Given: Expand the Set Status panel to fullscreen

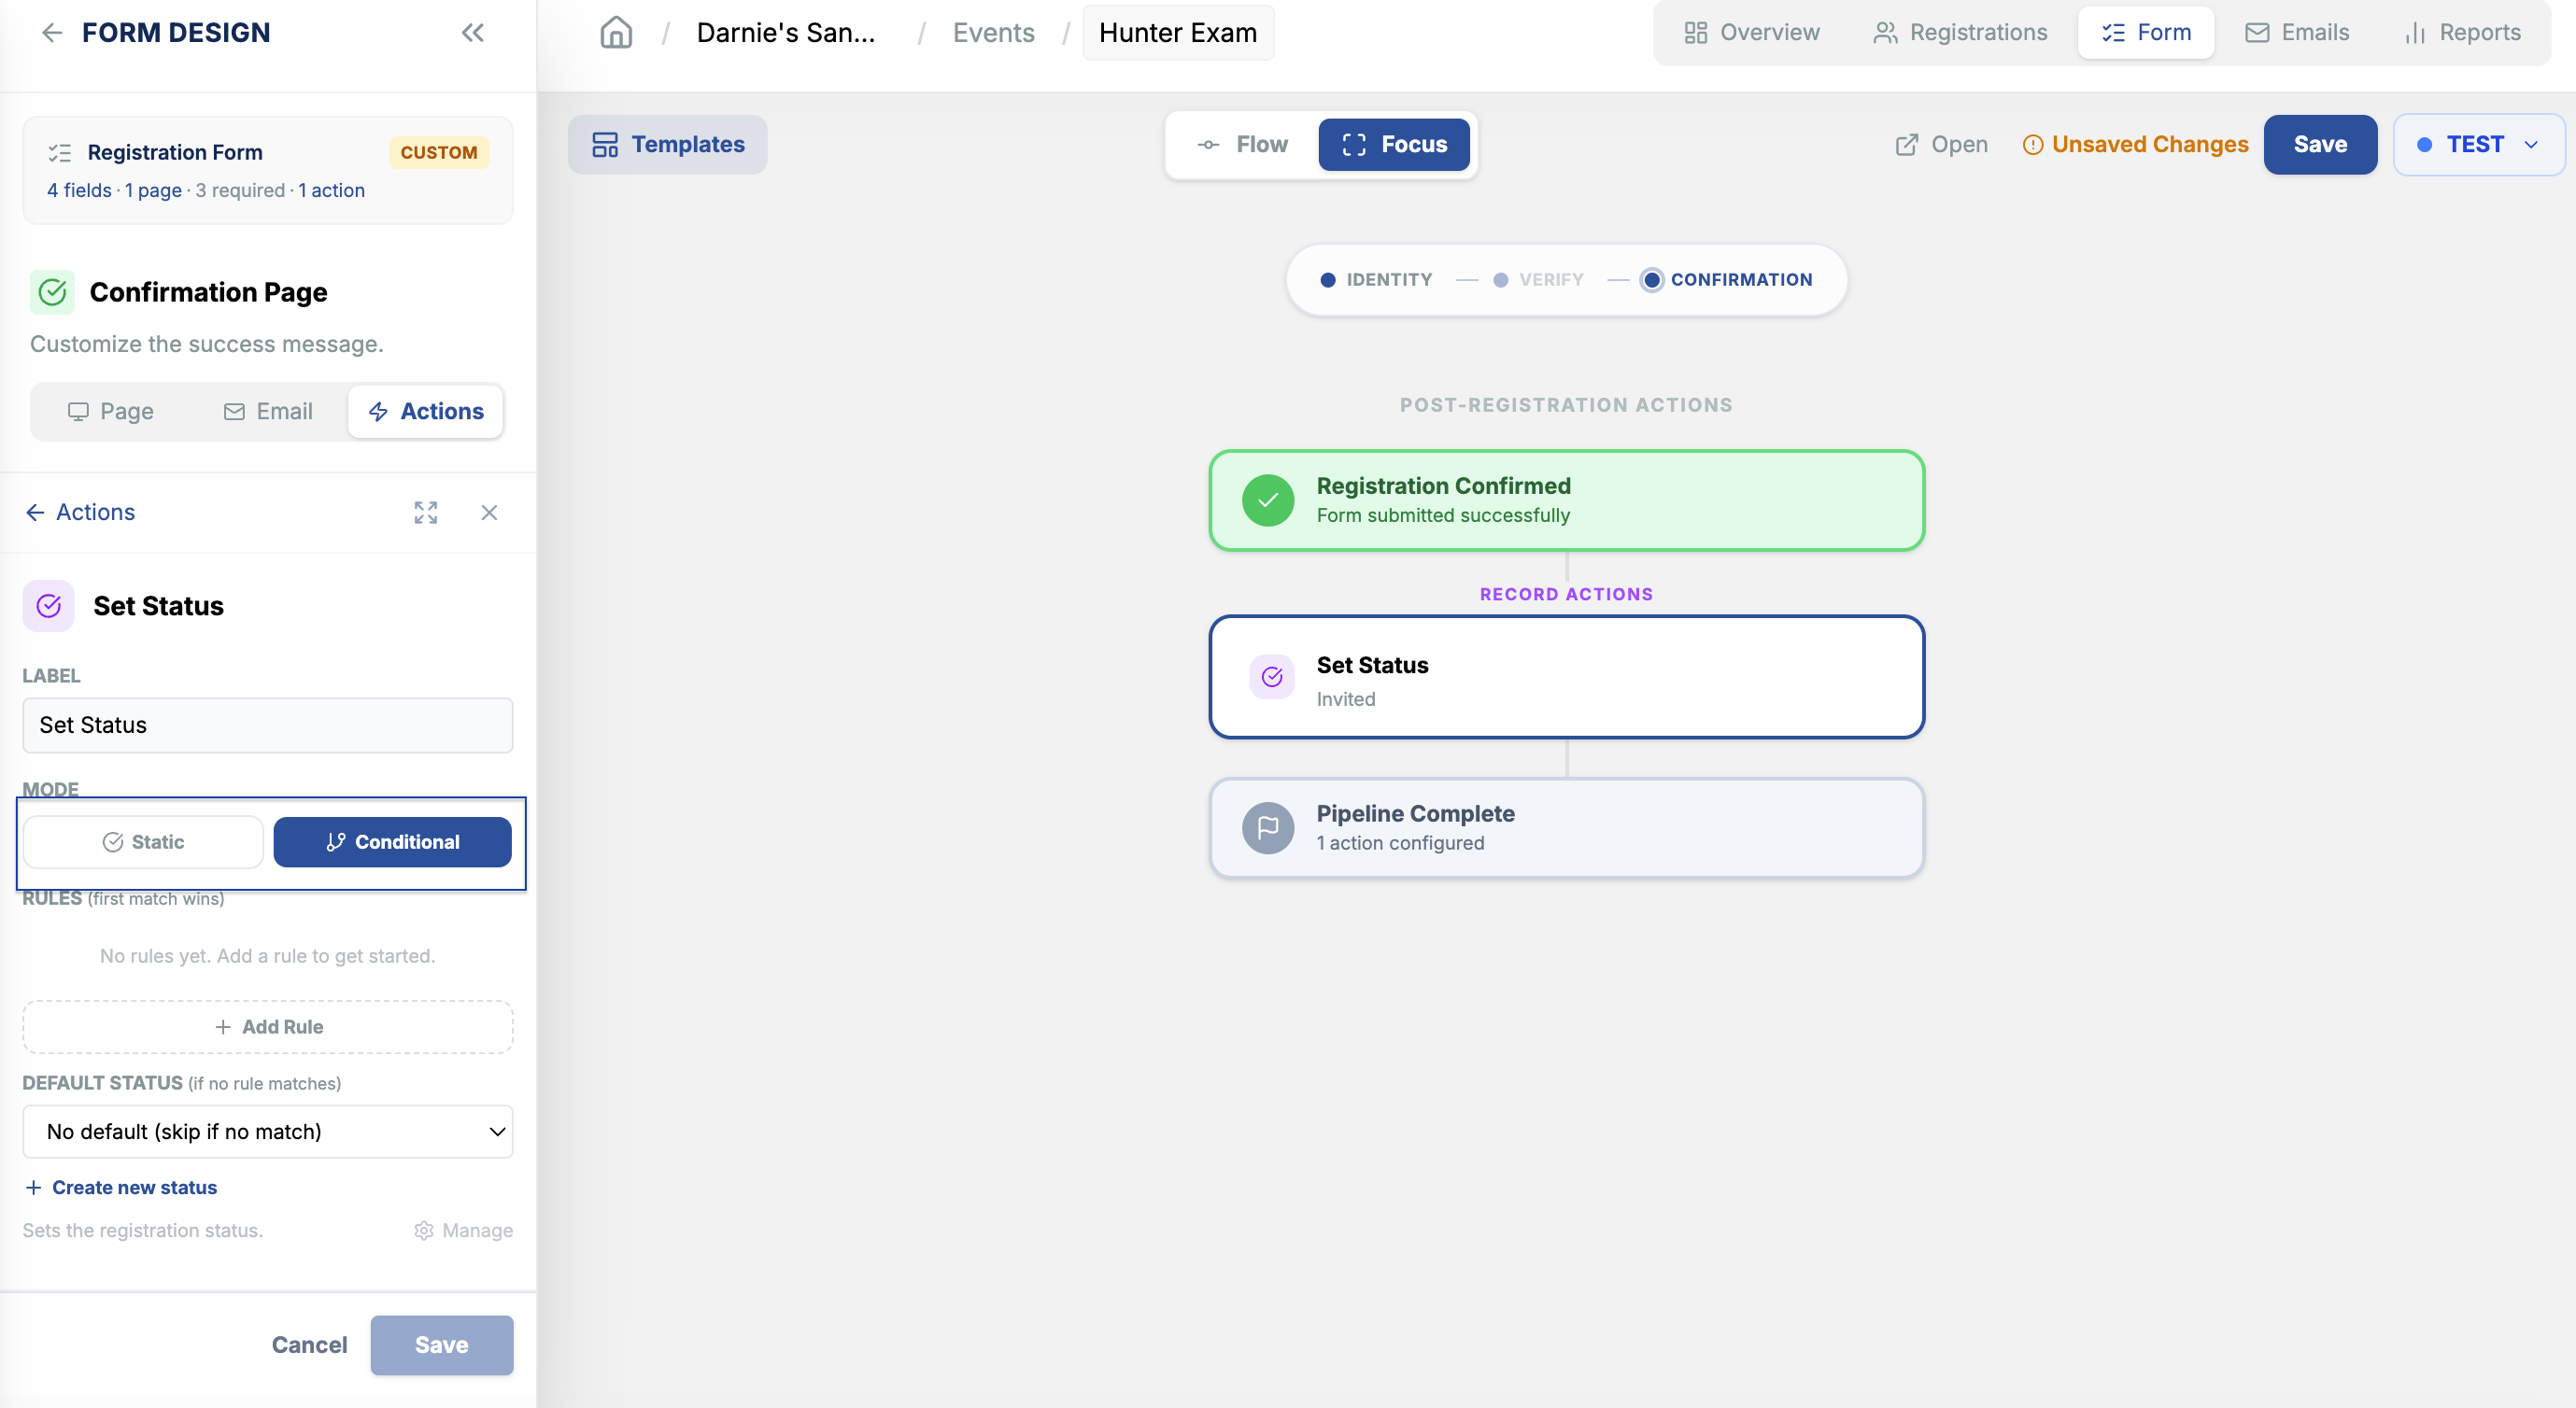Looking at the screenshot, I should 426,513.
